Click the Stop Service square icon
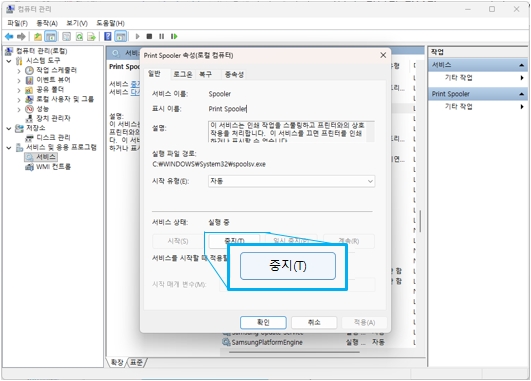 [149, 36]
